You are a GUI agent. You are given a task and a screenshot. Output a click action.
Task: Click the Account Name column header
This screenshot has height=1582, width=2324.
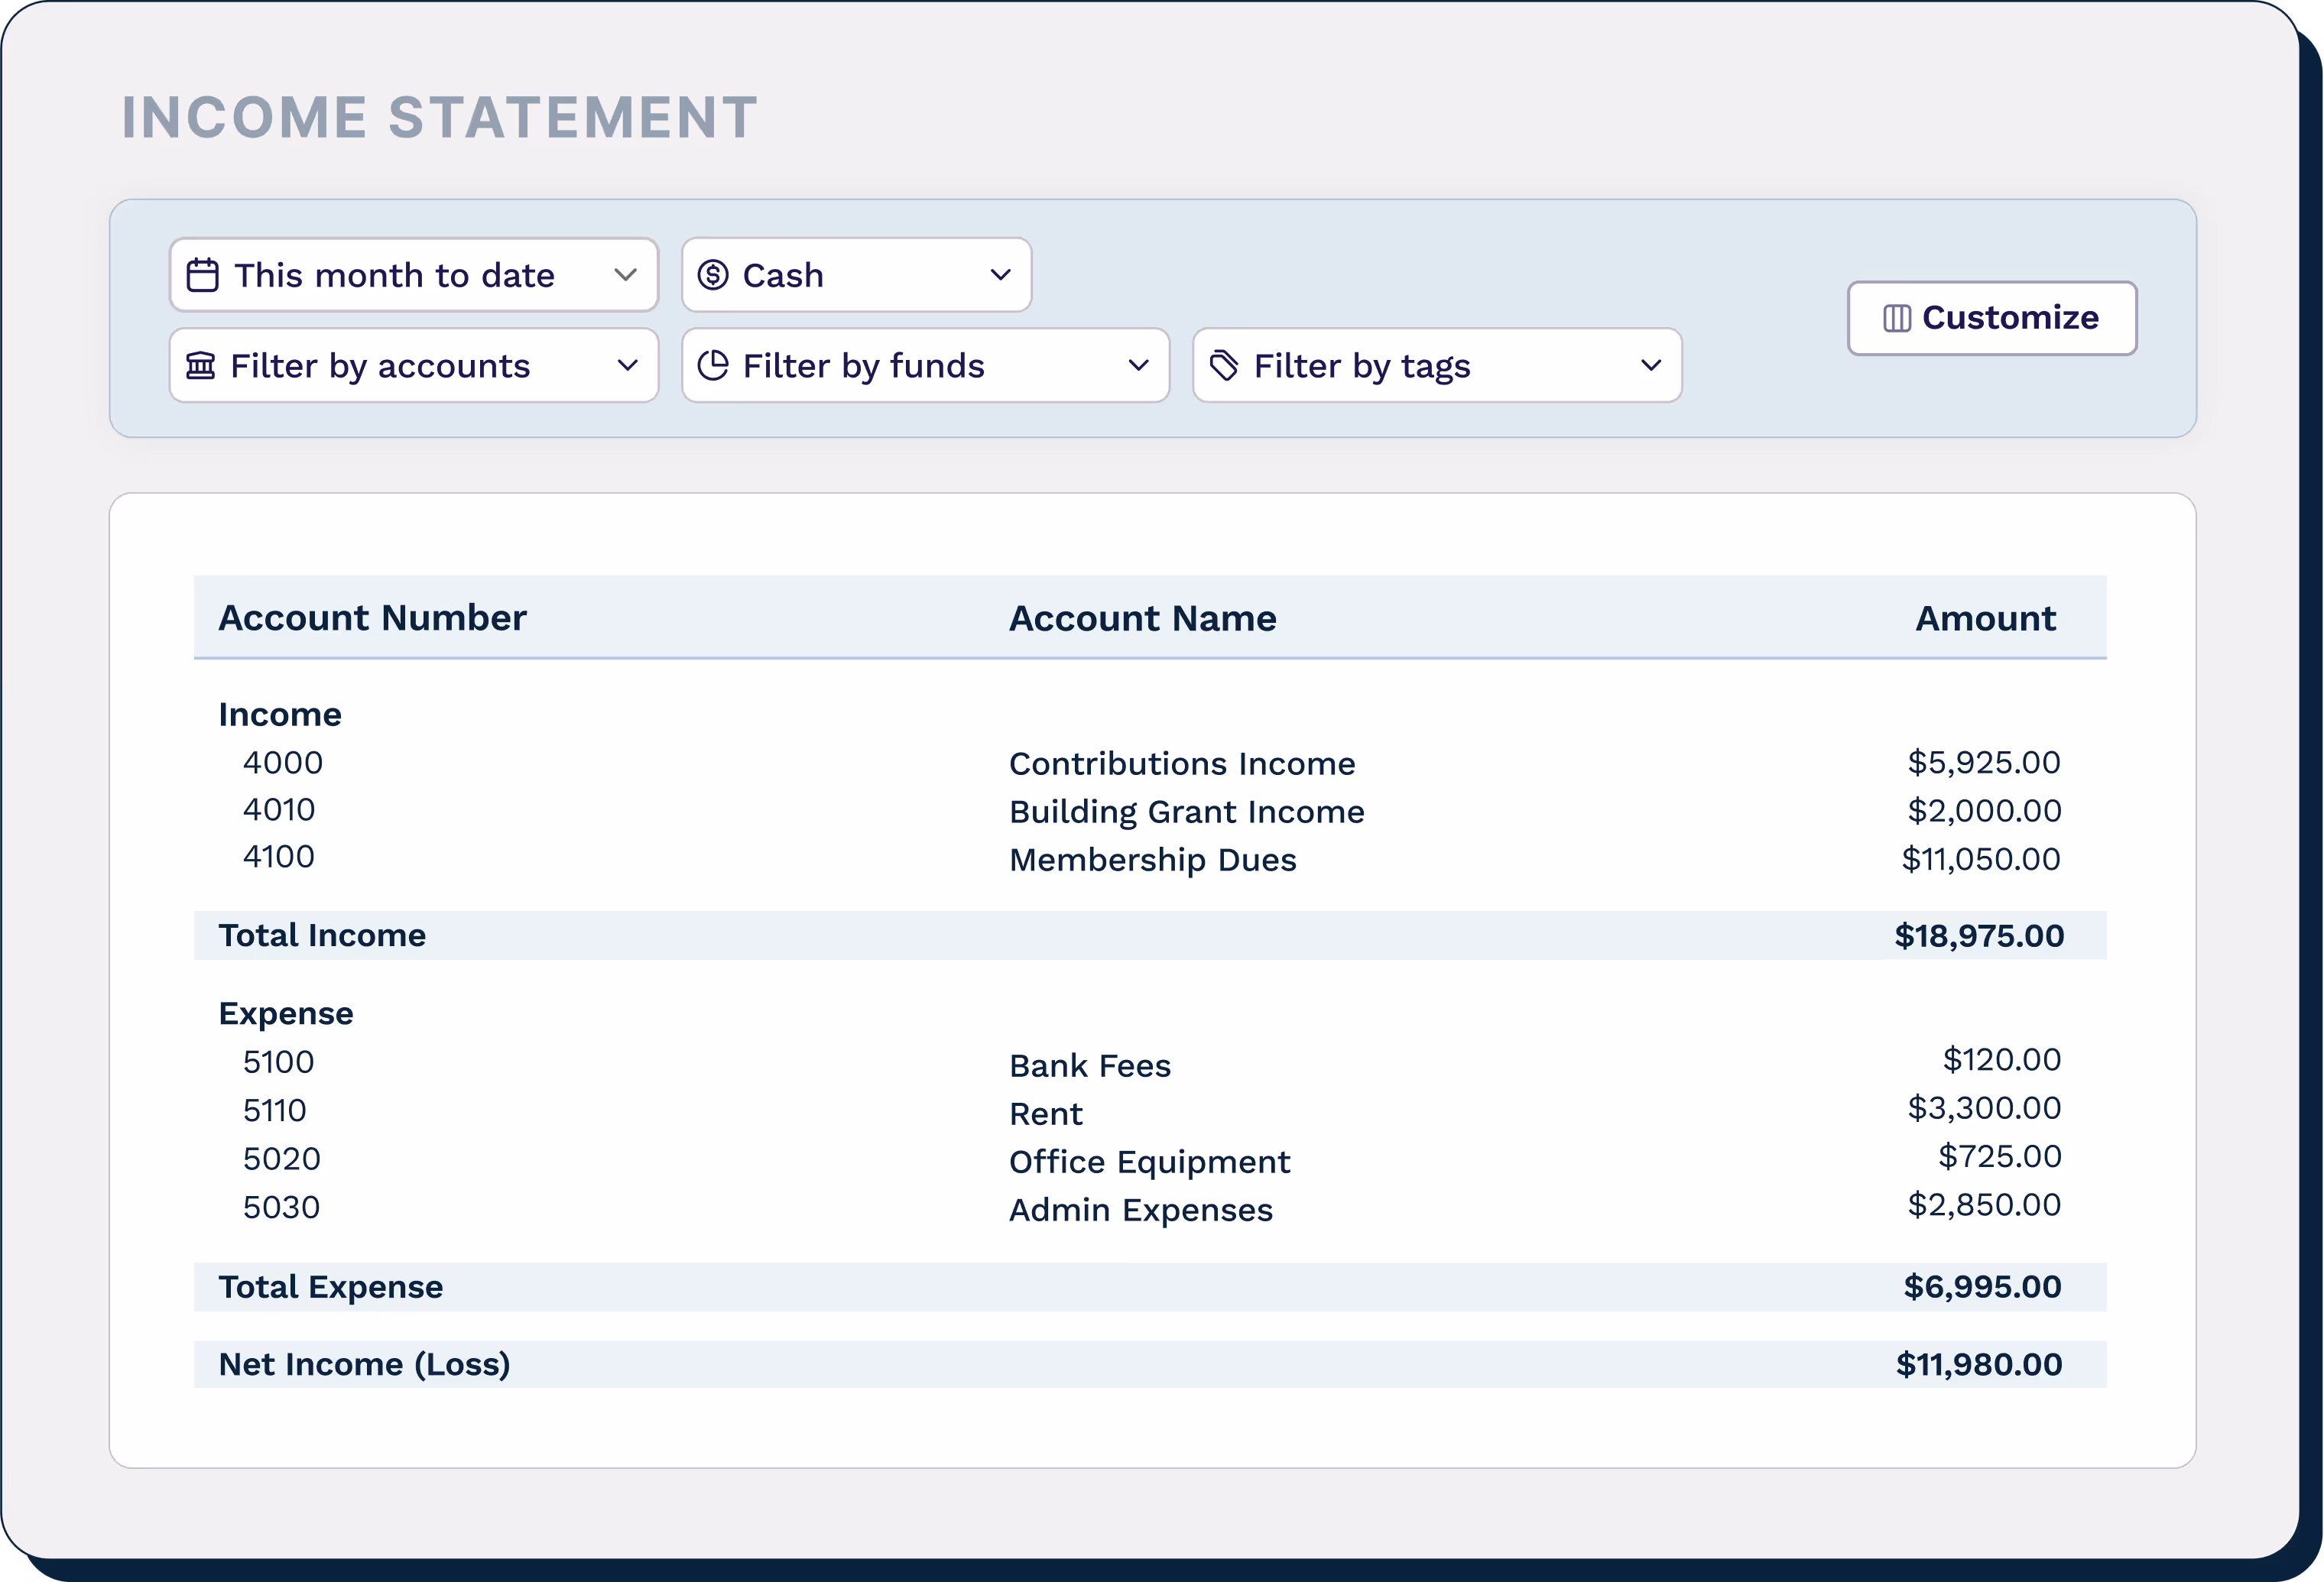tap(1142, 618)
